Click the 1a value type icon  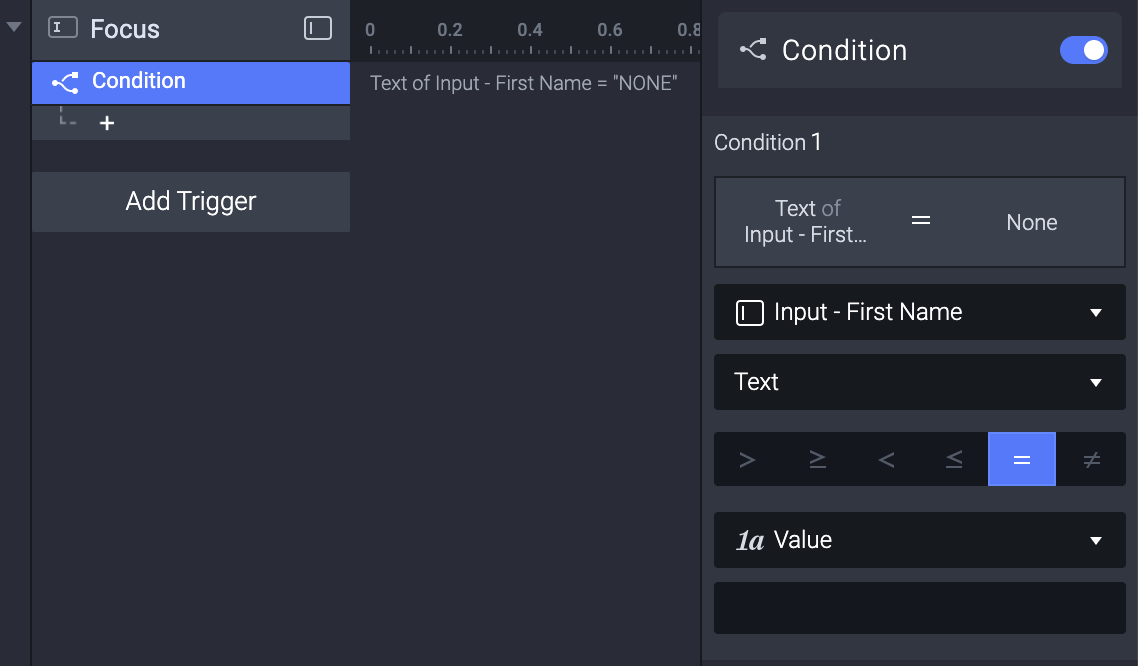[x=750, y=540]
